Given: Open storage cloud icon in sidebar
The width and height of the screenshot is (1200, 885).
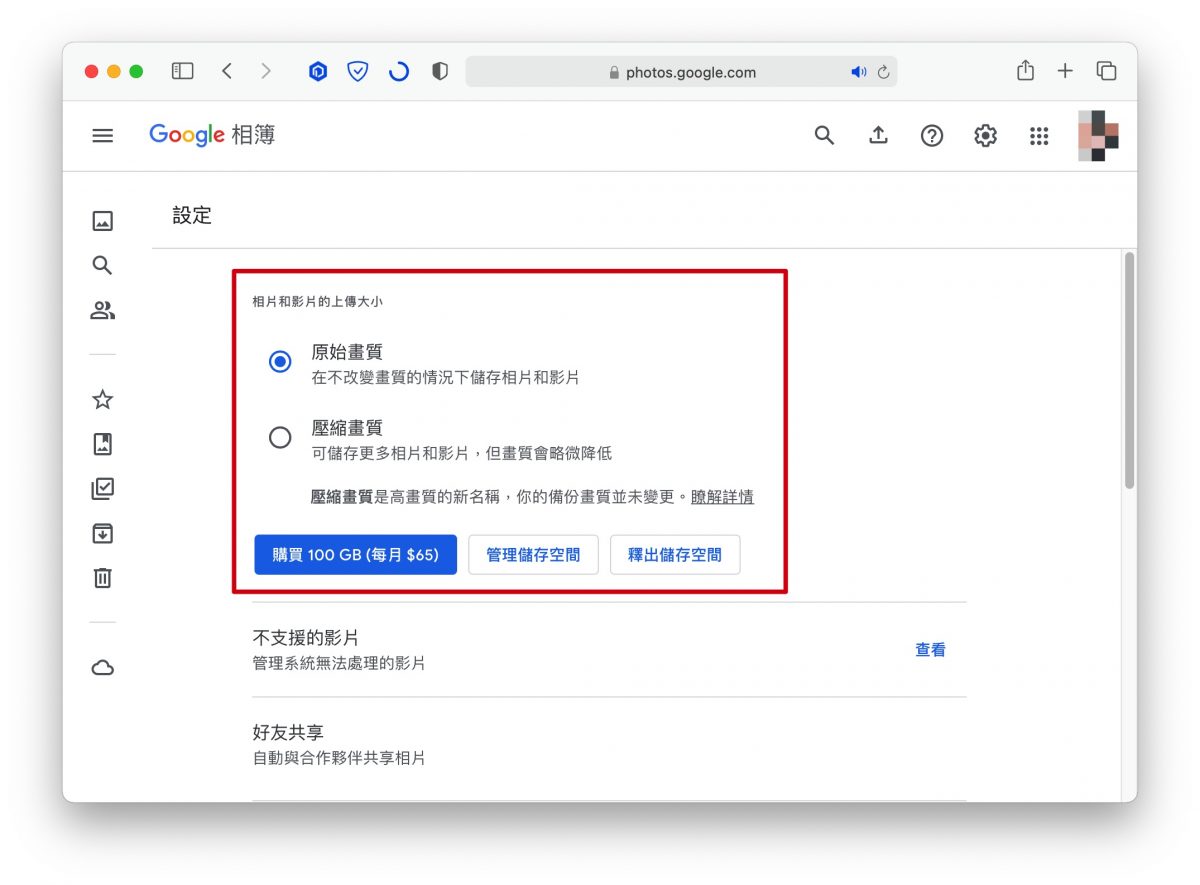Looking at the screenshot, I should coord(102,668).
